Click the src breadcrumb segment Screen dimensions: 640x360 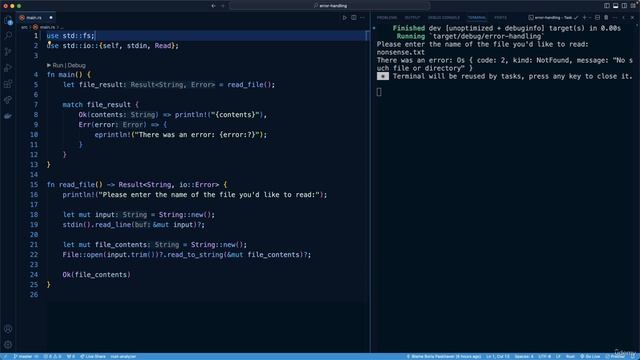point(24,27)
